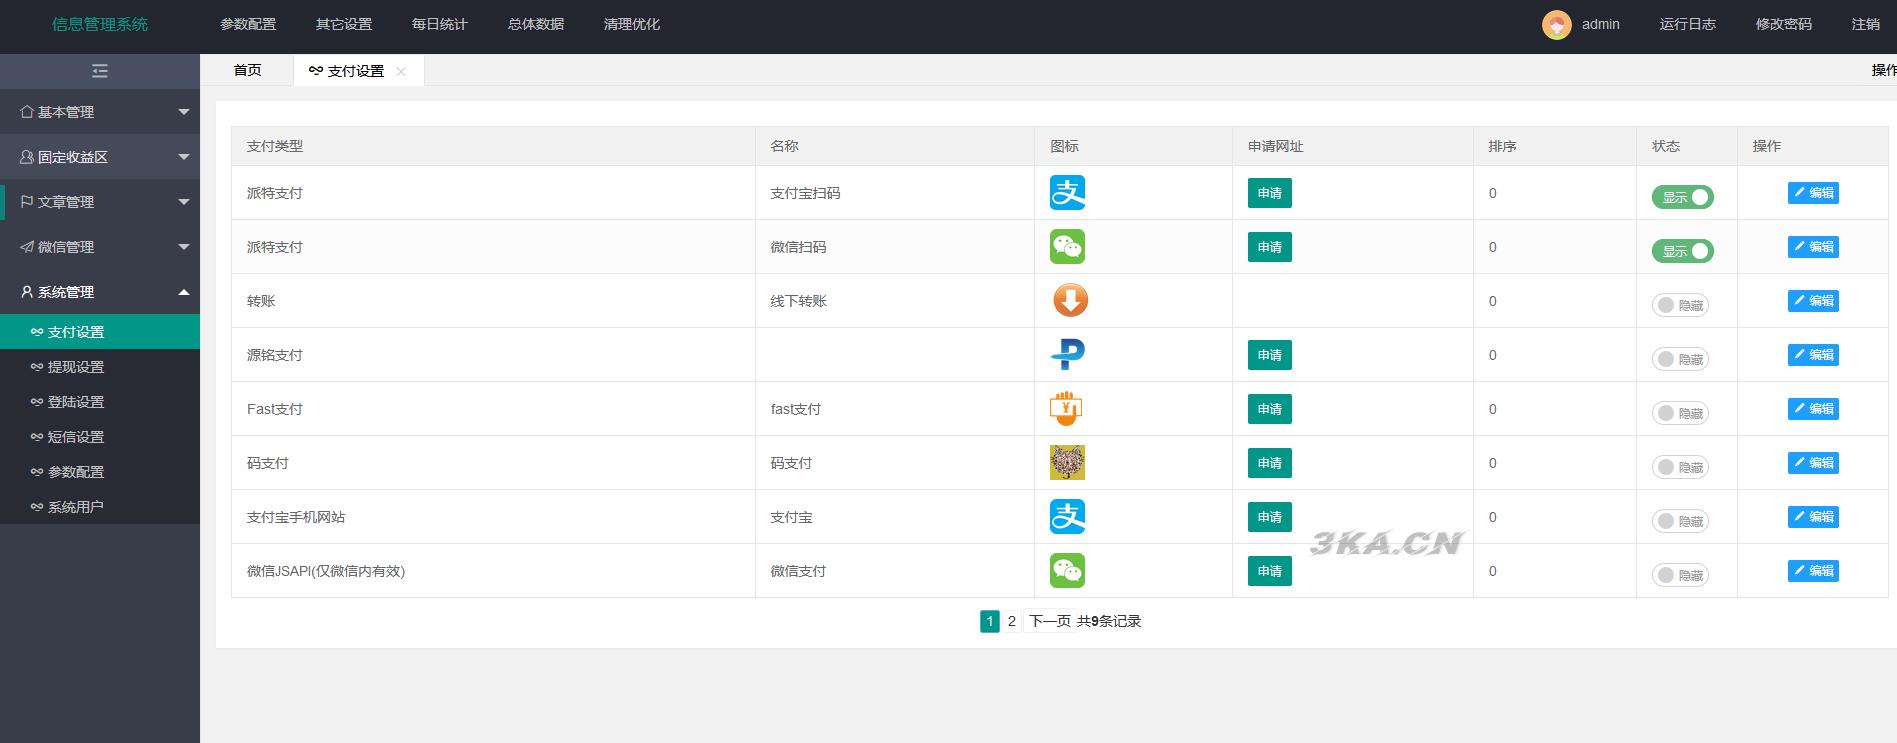Viewport: 1897px width, 743px height.
Task: Click 编辑 button in the 源铭支付 row
Action: pos(1812,355)
